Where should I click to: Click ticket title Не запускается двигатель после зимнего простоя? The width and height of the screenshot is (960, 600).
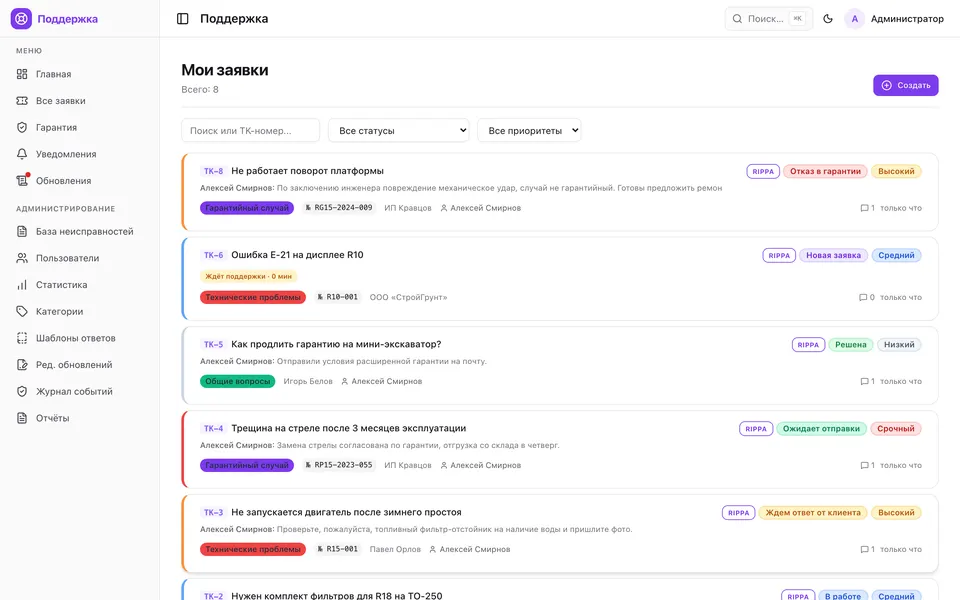(347, 512)
